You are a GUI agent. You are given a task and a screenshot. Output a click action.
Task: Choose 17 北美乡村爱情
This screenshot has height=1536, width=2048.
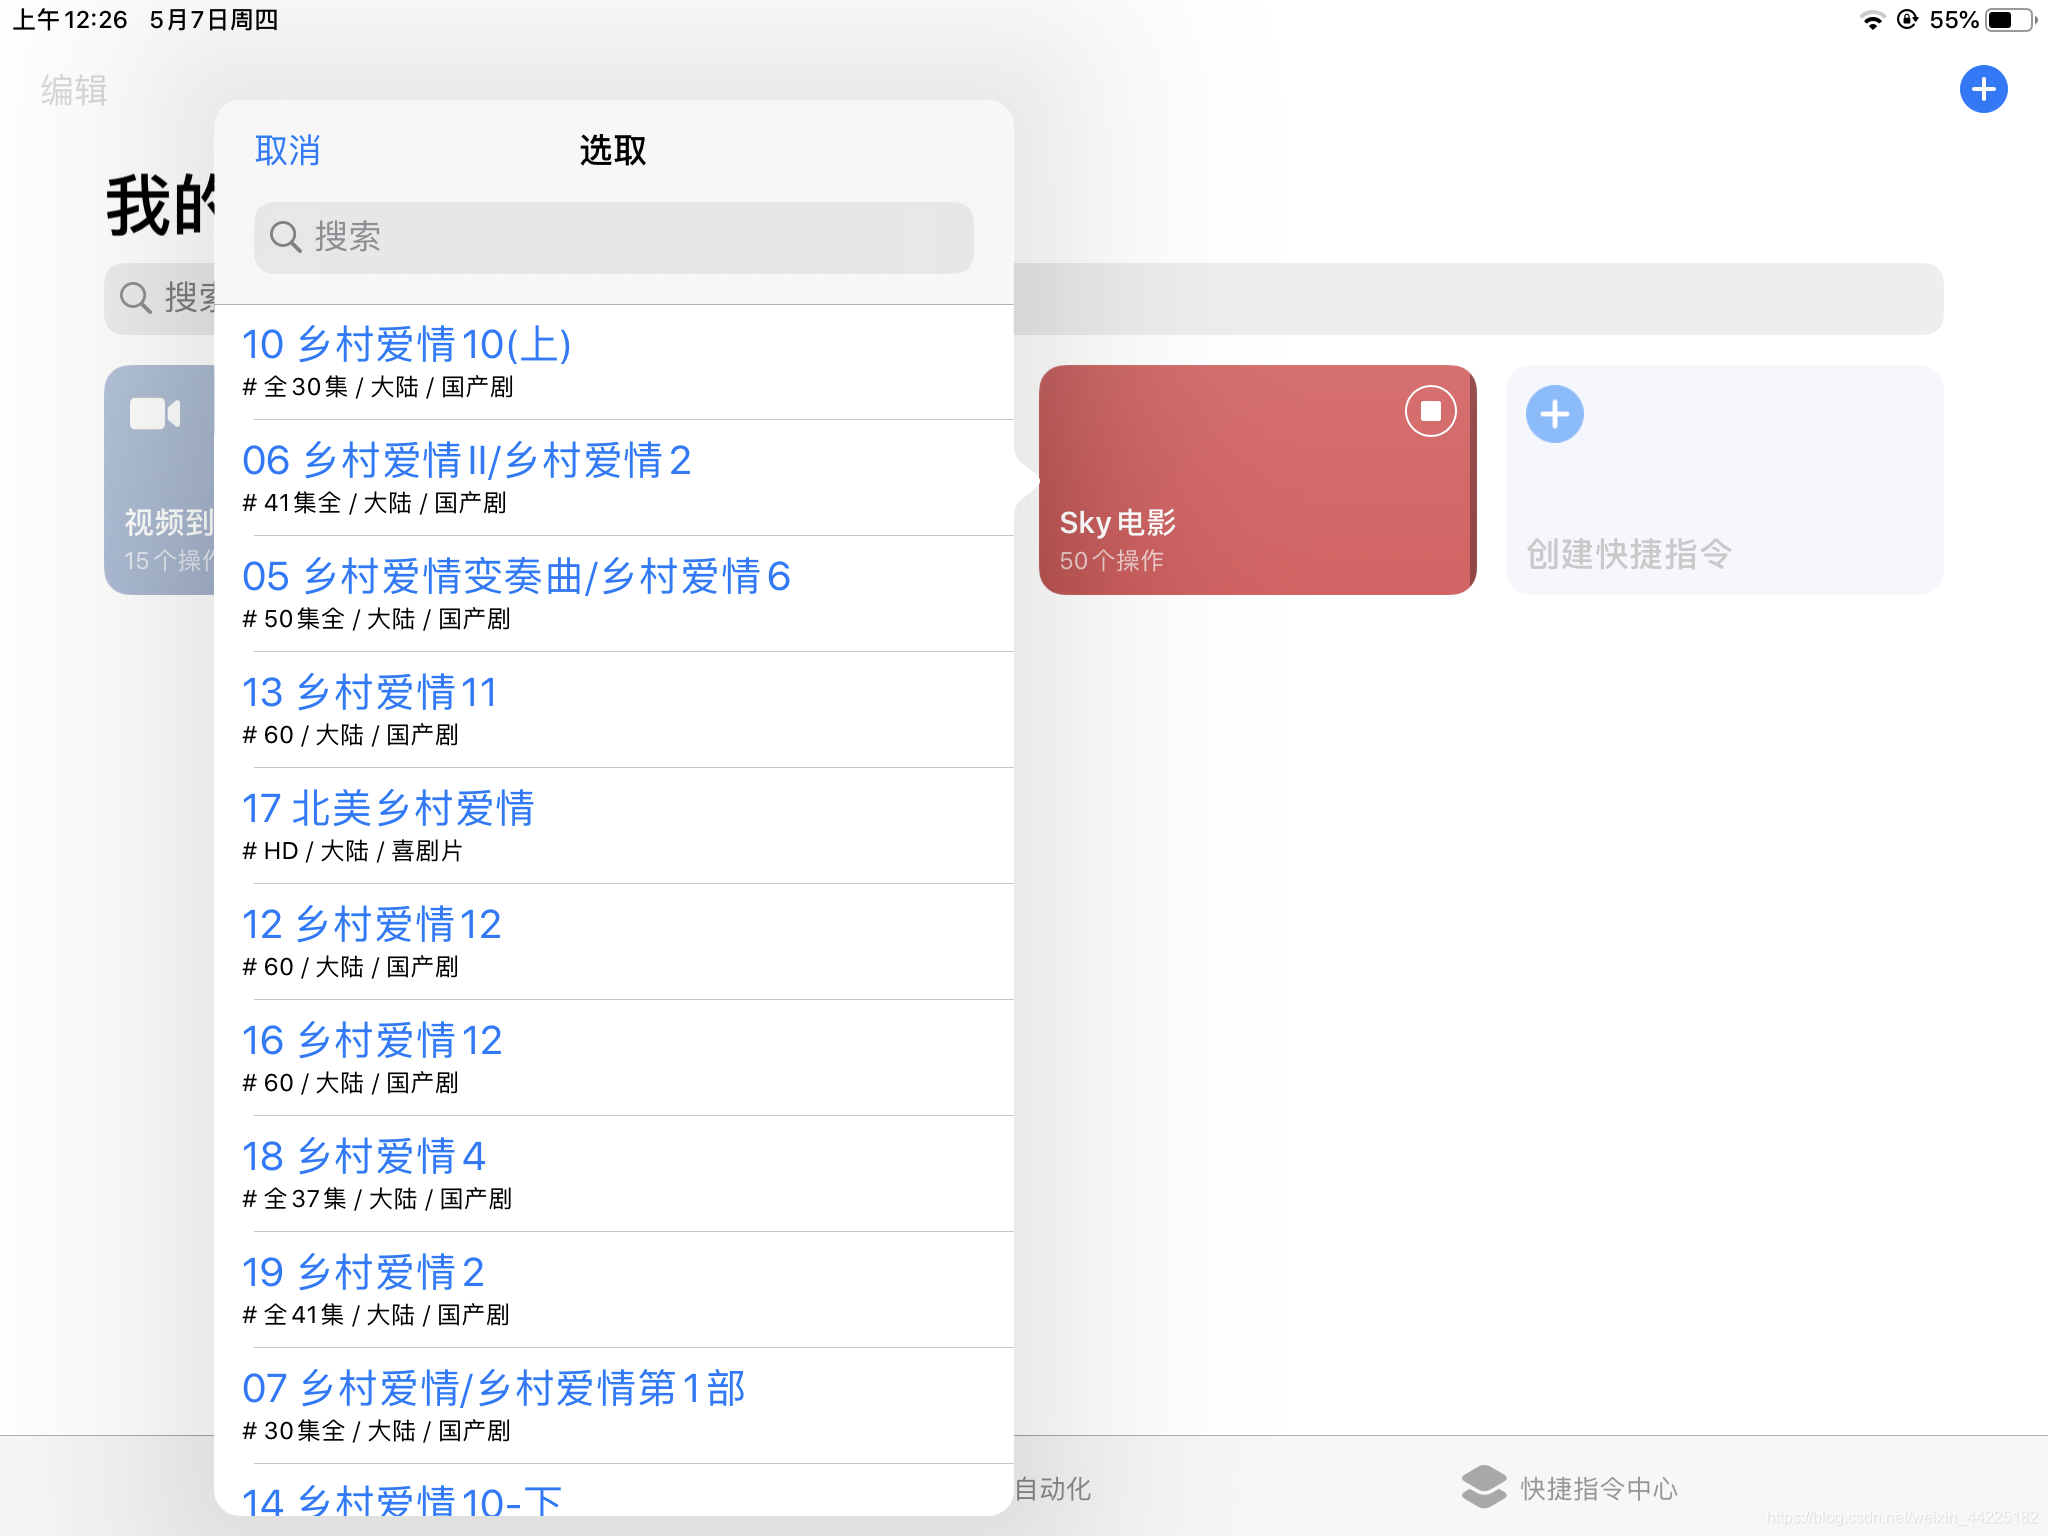click(613, 826)
